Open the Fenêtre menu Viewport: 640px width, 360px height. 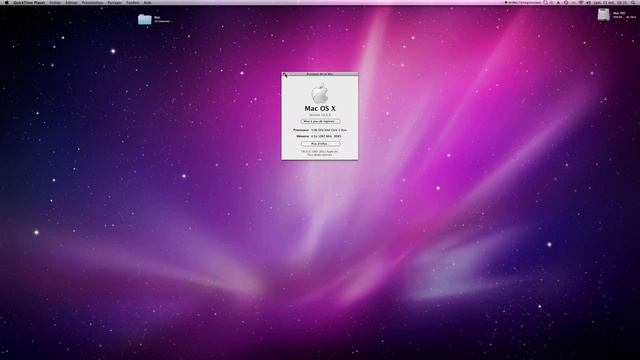click(133, 2)
